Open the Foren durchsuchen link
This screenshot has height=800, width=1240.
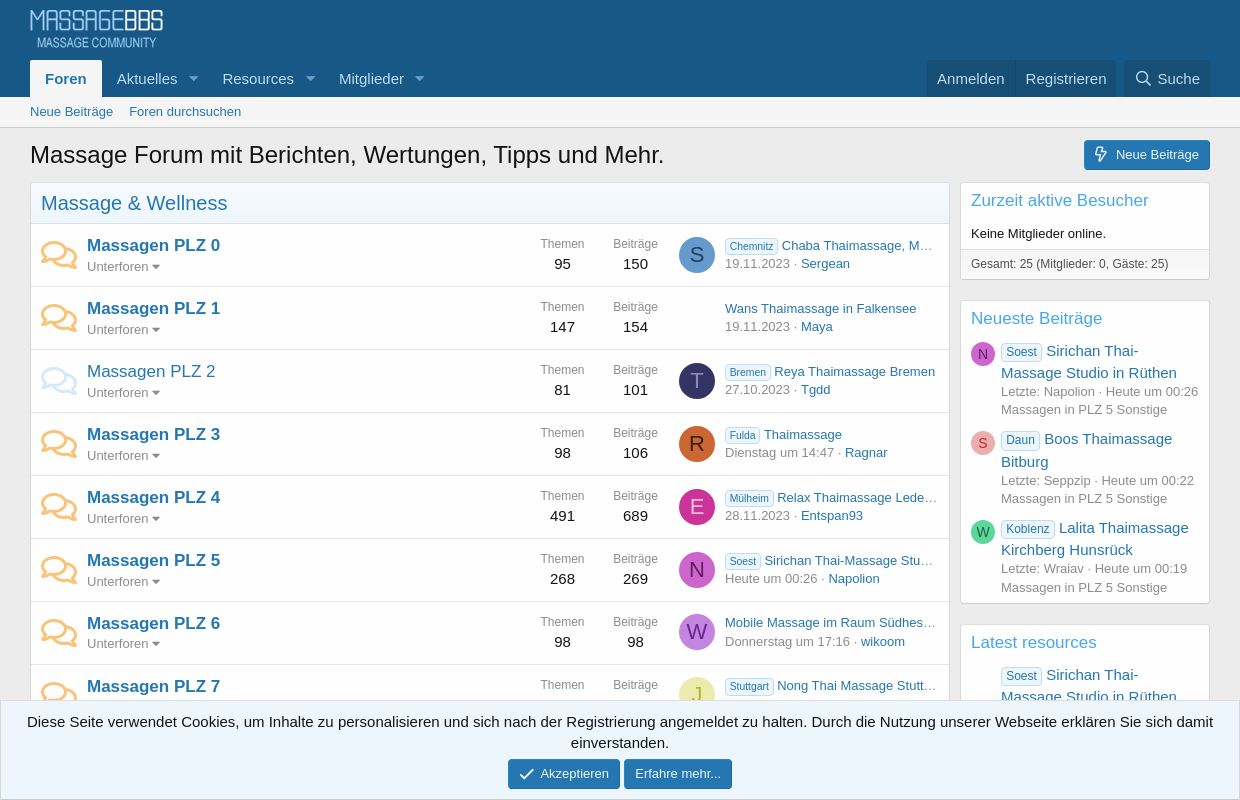pos(185,111)
